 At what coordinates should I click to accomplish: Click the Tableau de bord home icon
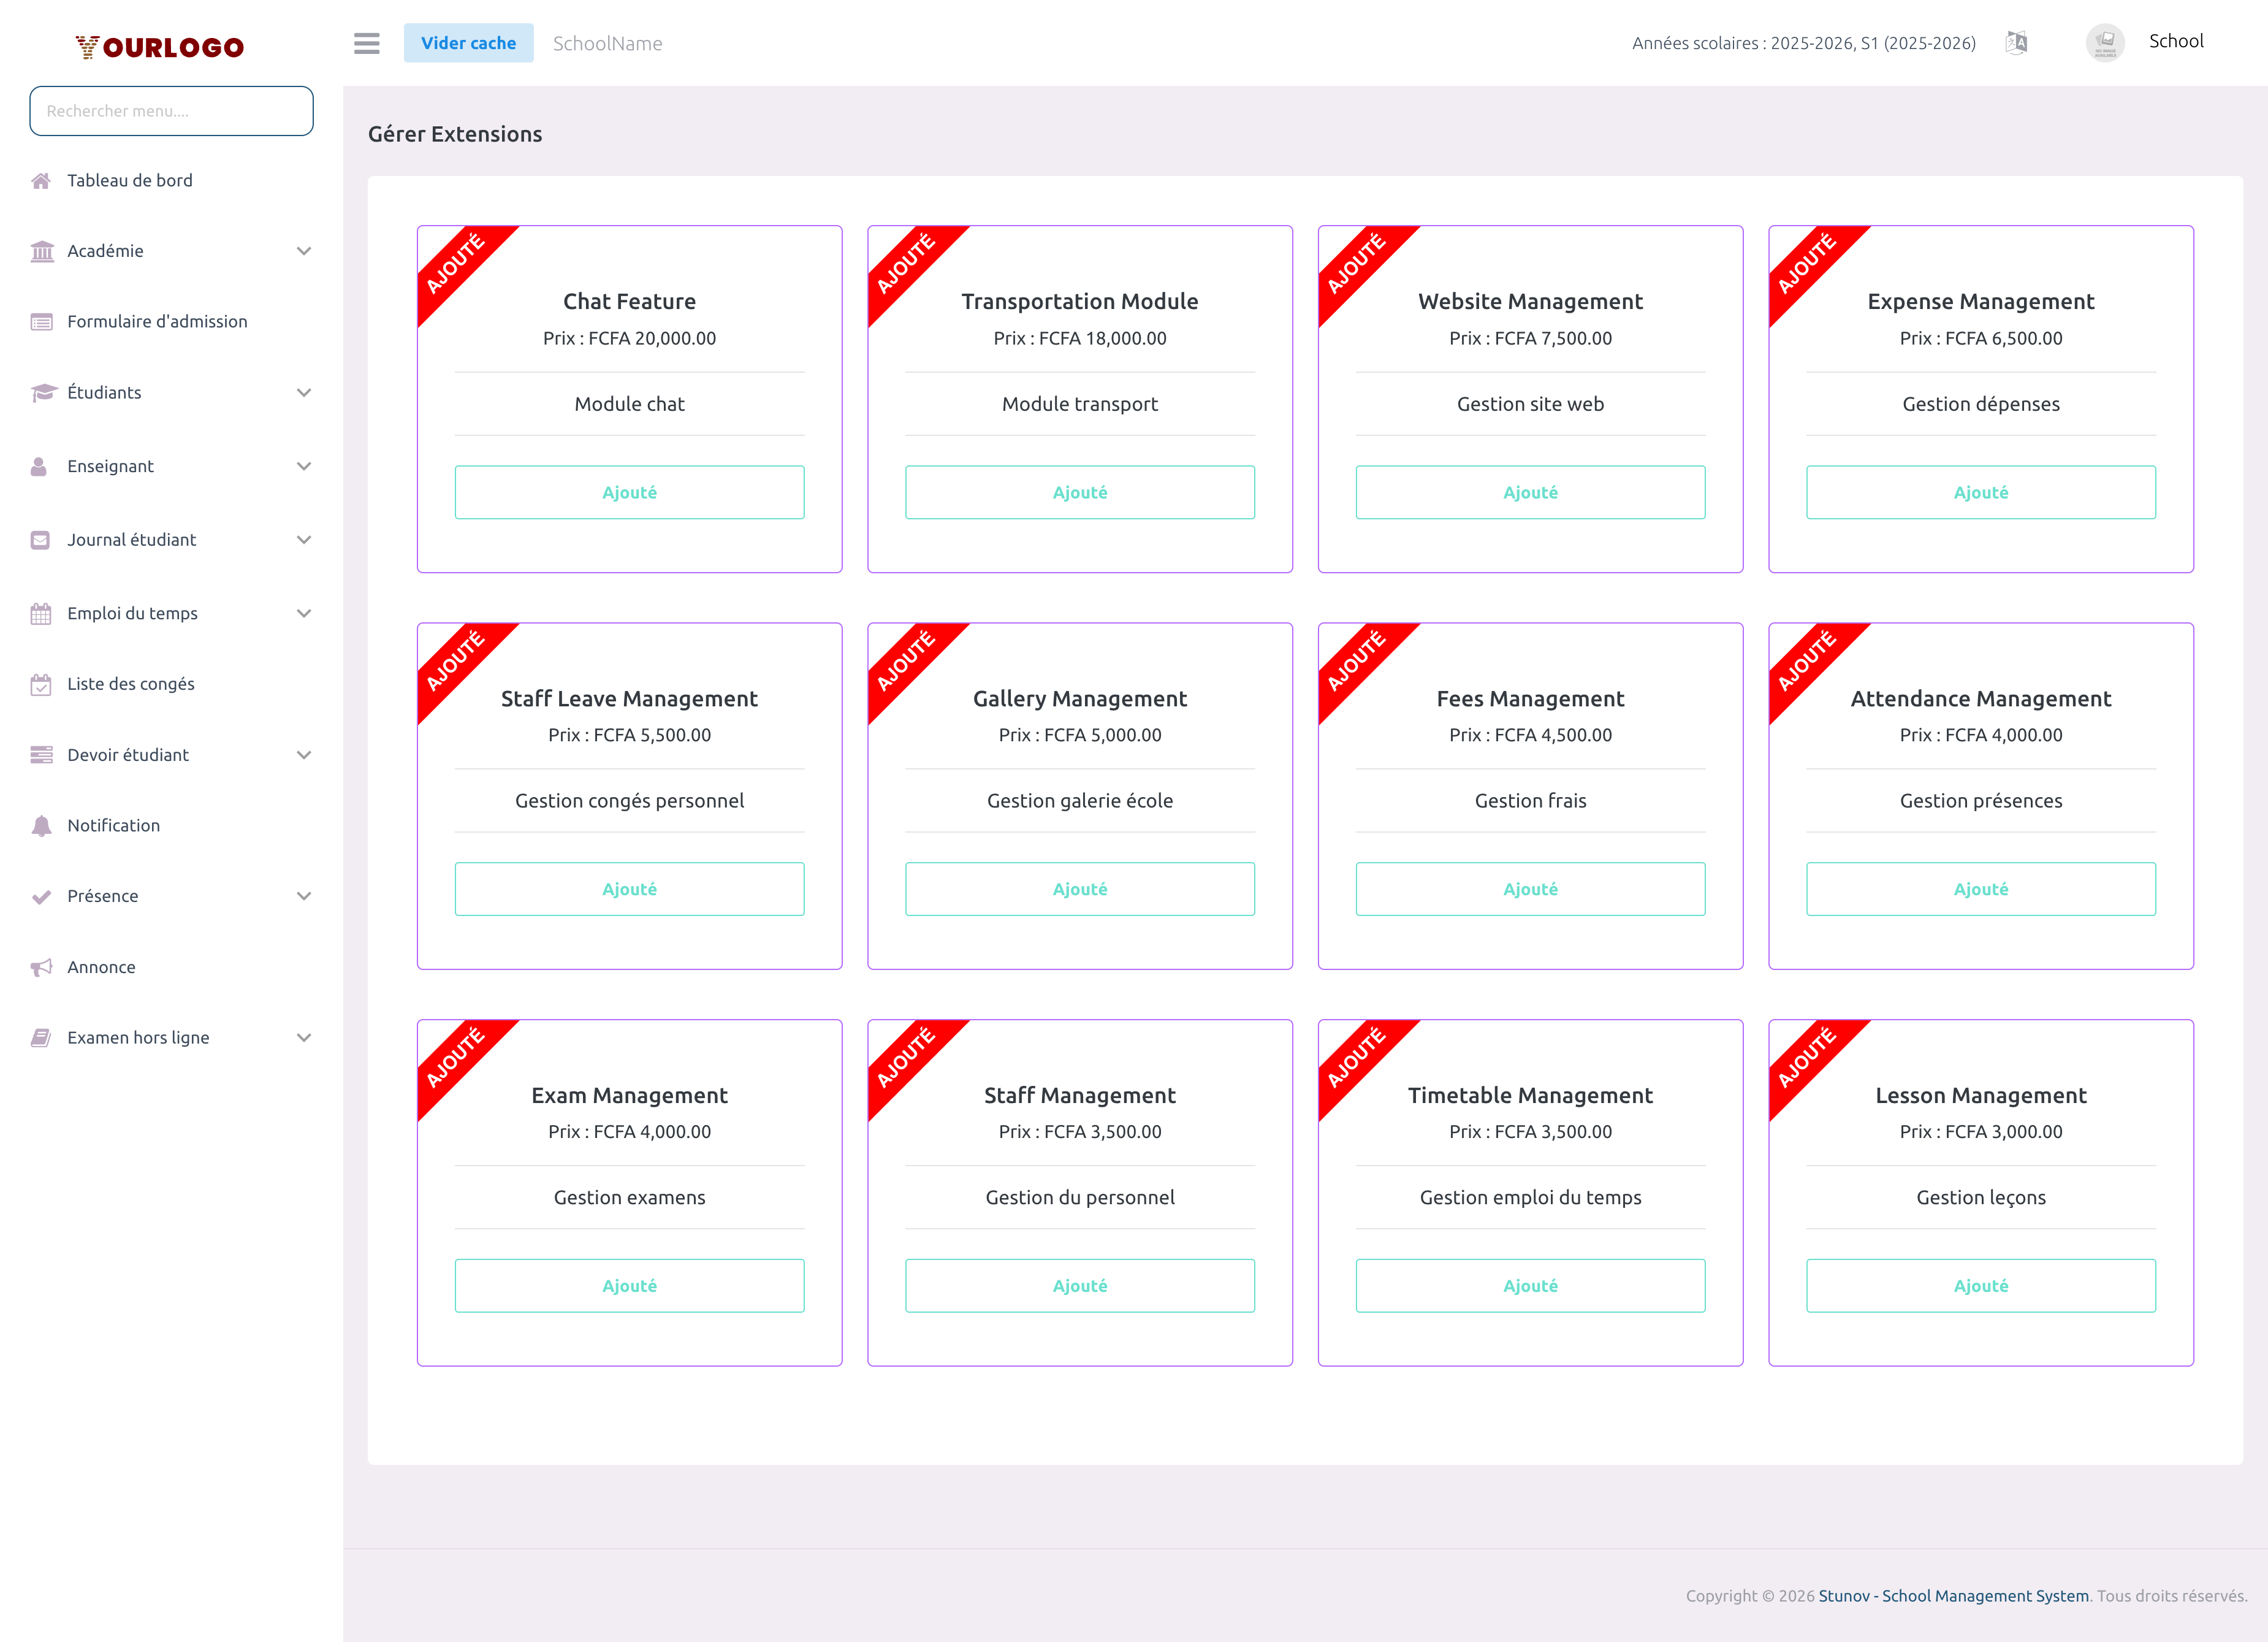[x=41, y=180]
